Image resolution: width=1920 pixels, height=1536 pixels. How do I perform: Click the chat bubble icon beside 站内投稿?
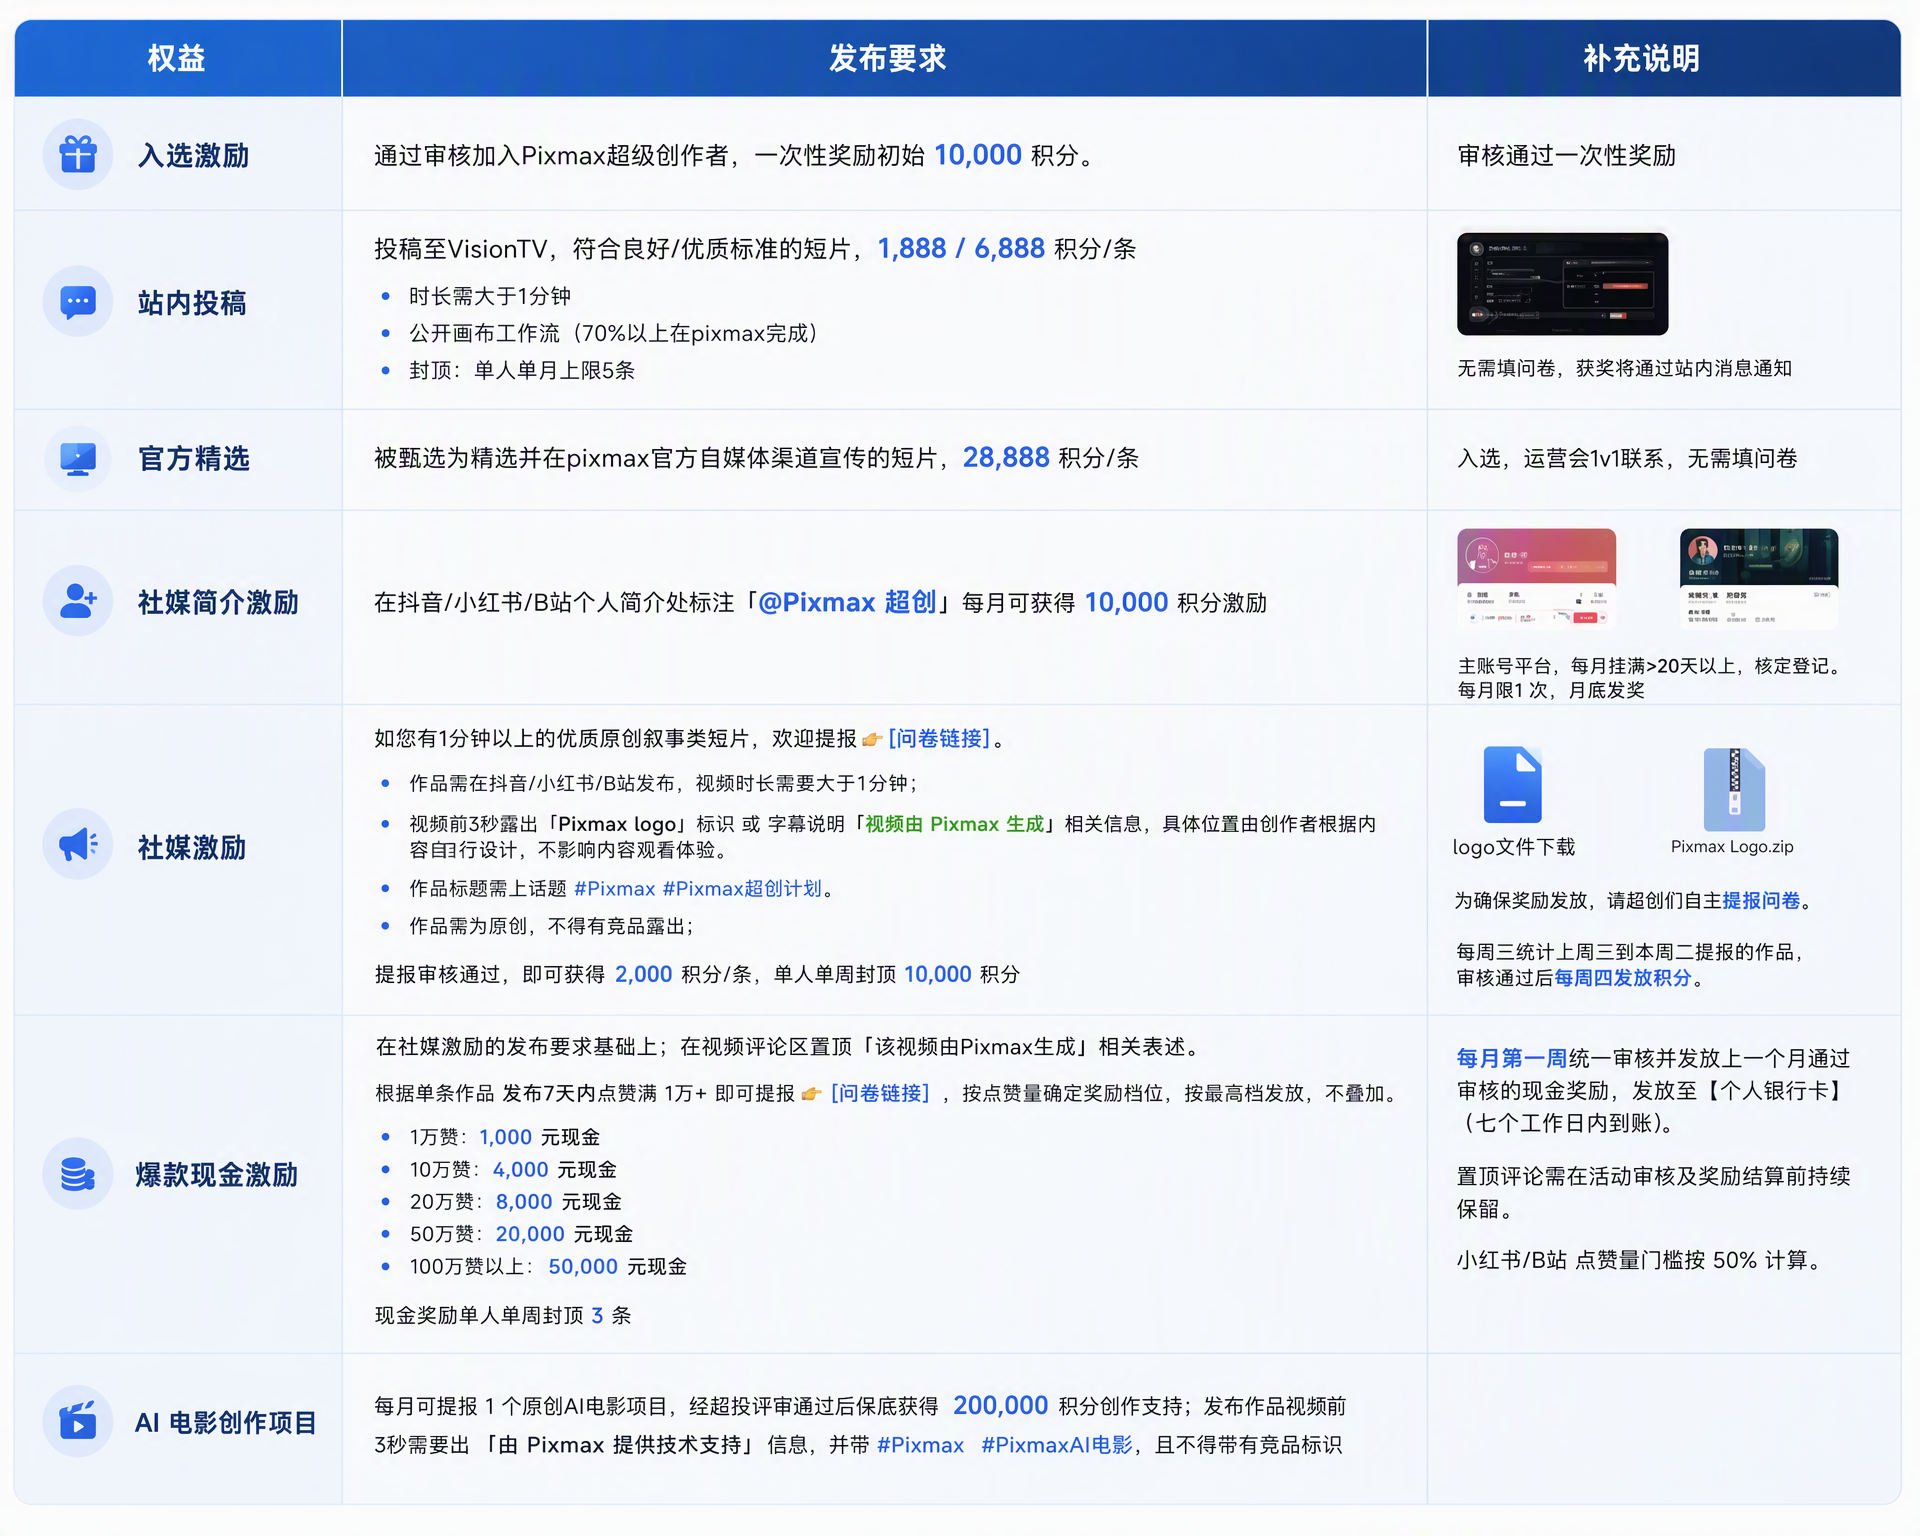78,301
